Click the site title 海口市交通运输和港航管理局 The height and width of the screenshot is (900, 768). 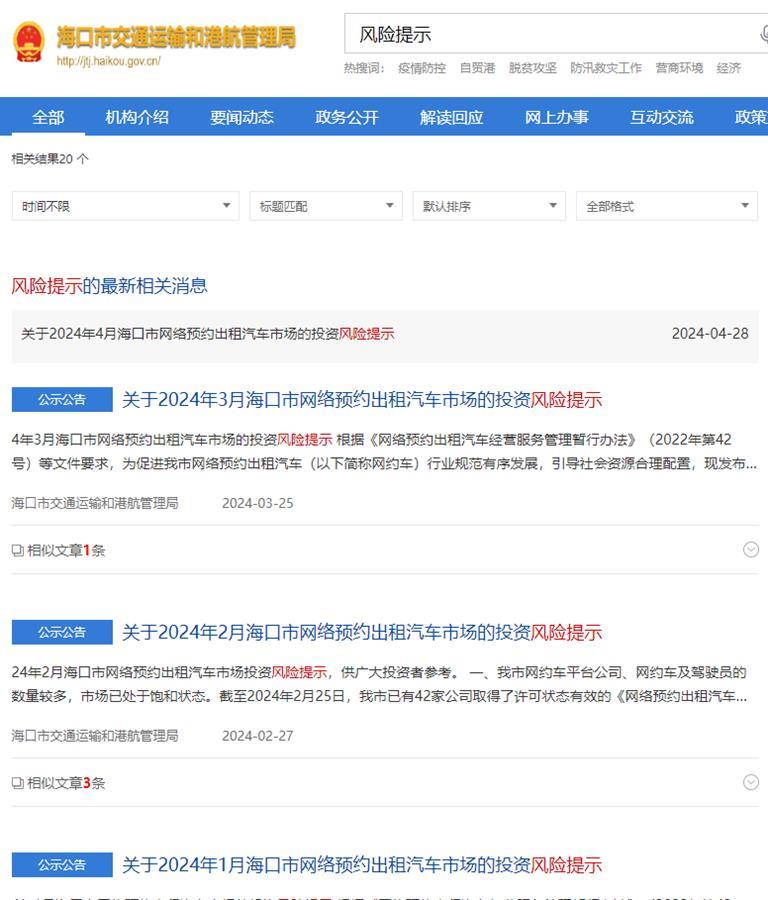click(x=176, y=37)
